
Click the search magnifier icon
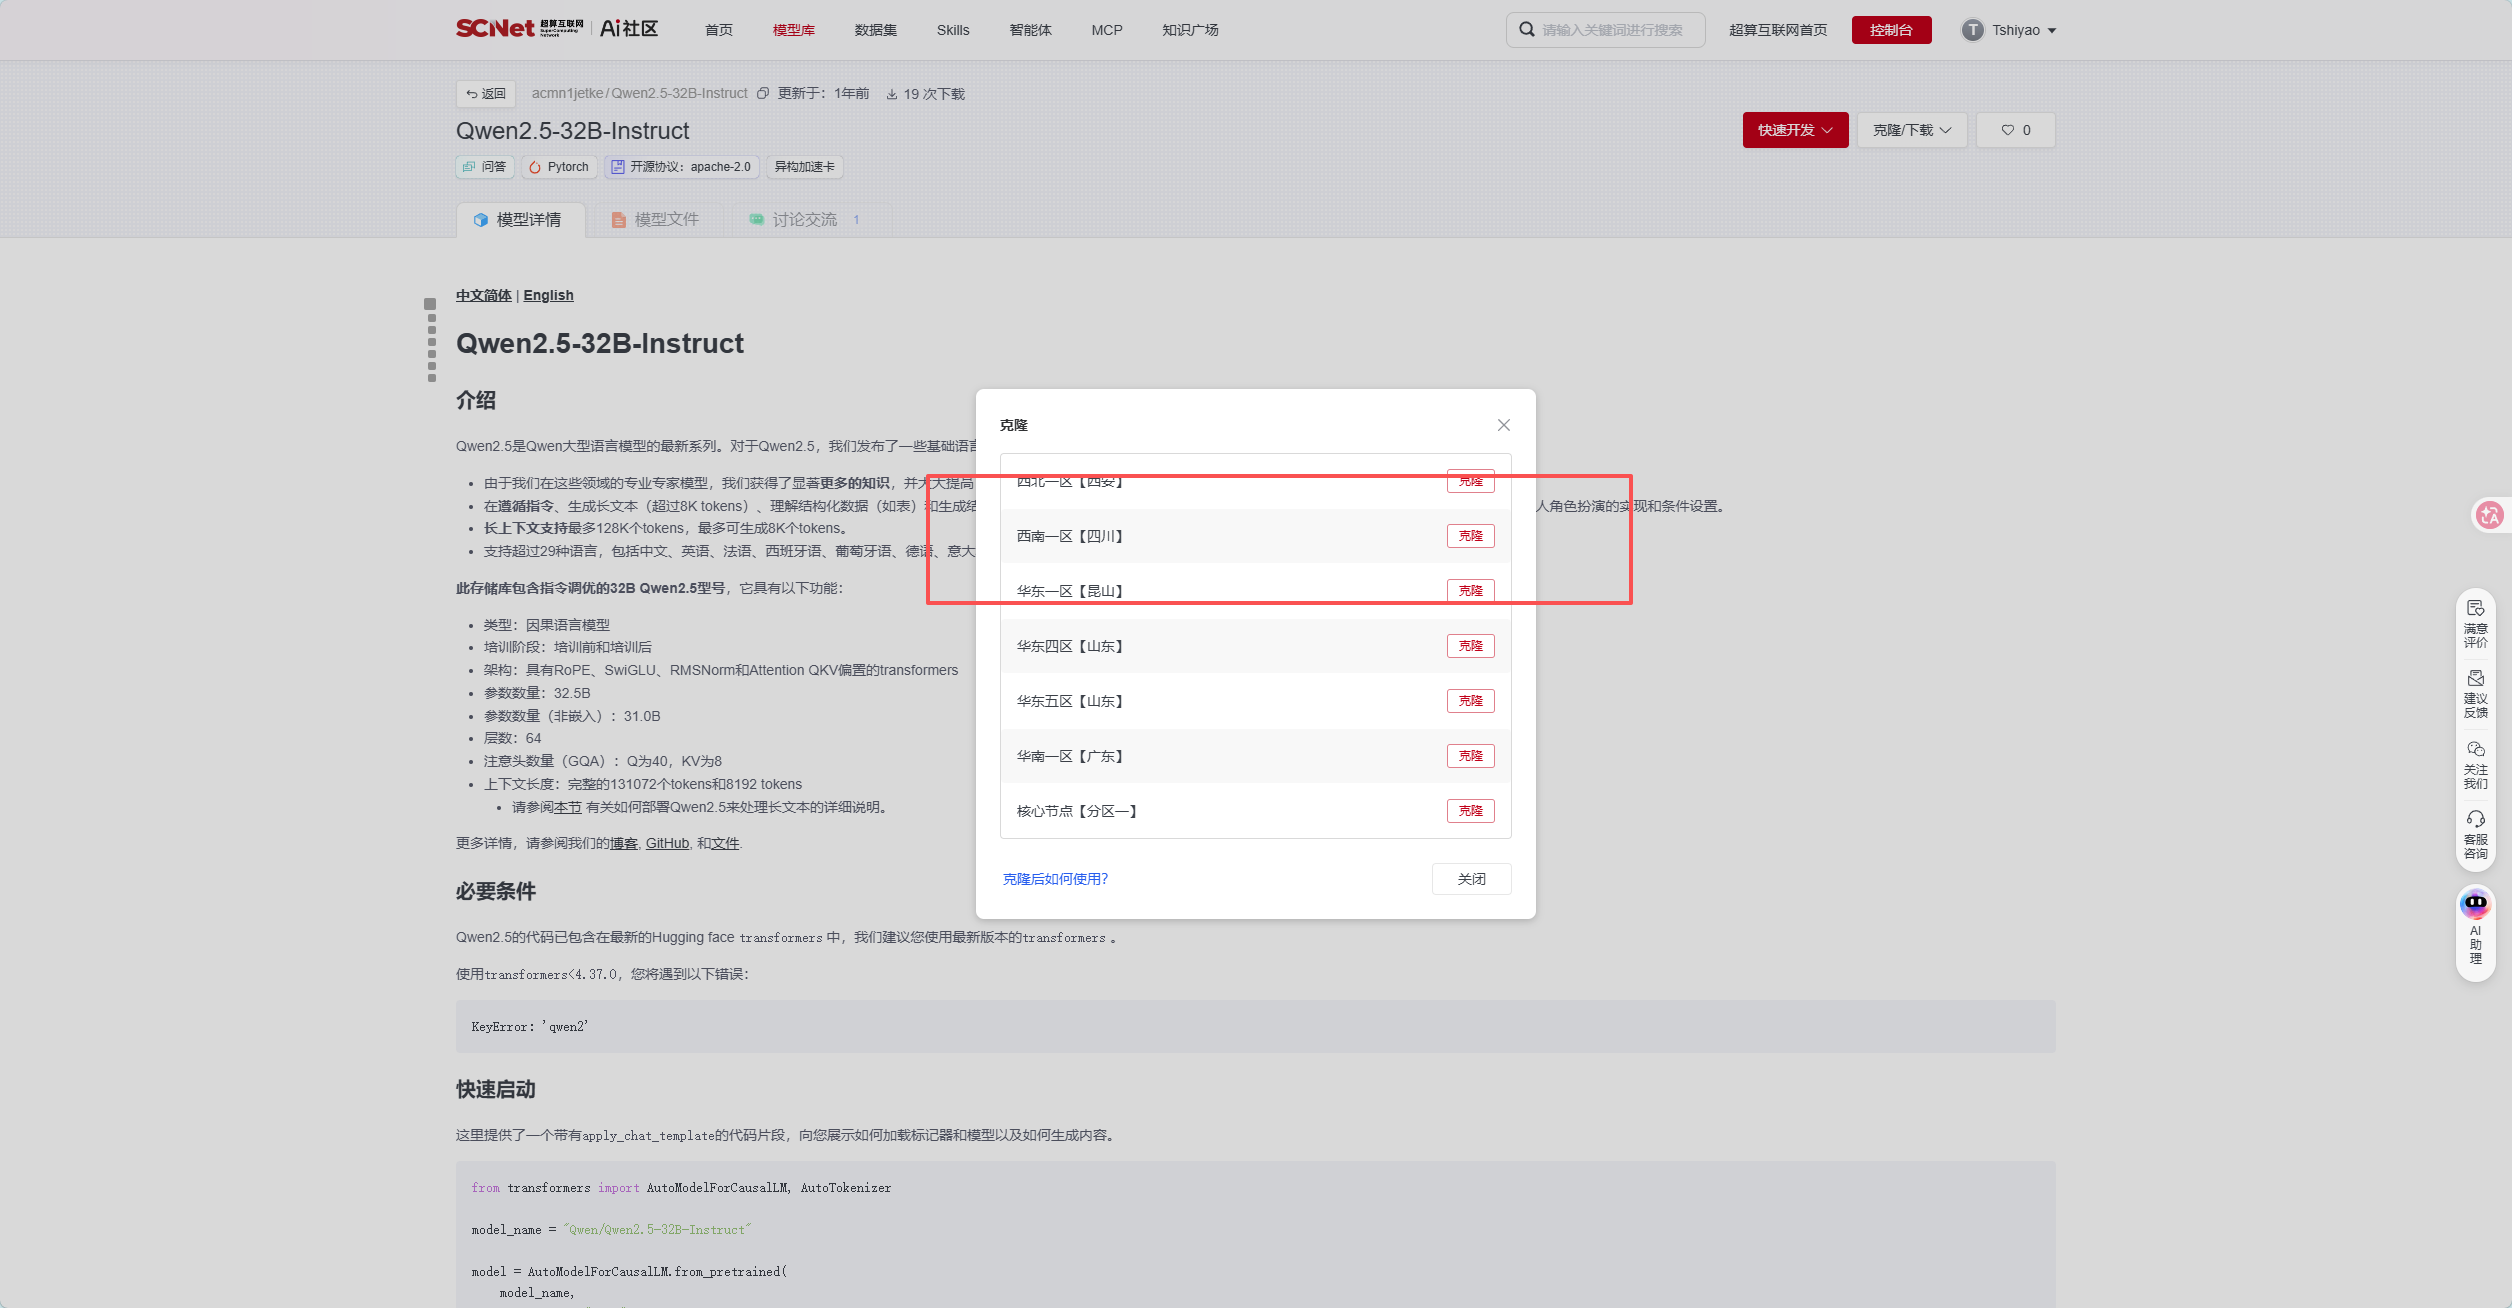click(x=1527, y=30)
